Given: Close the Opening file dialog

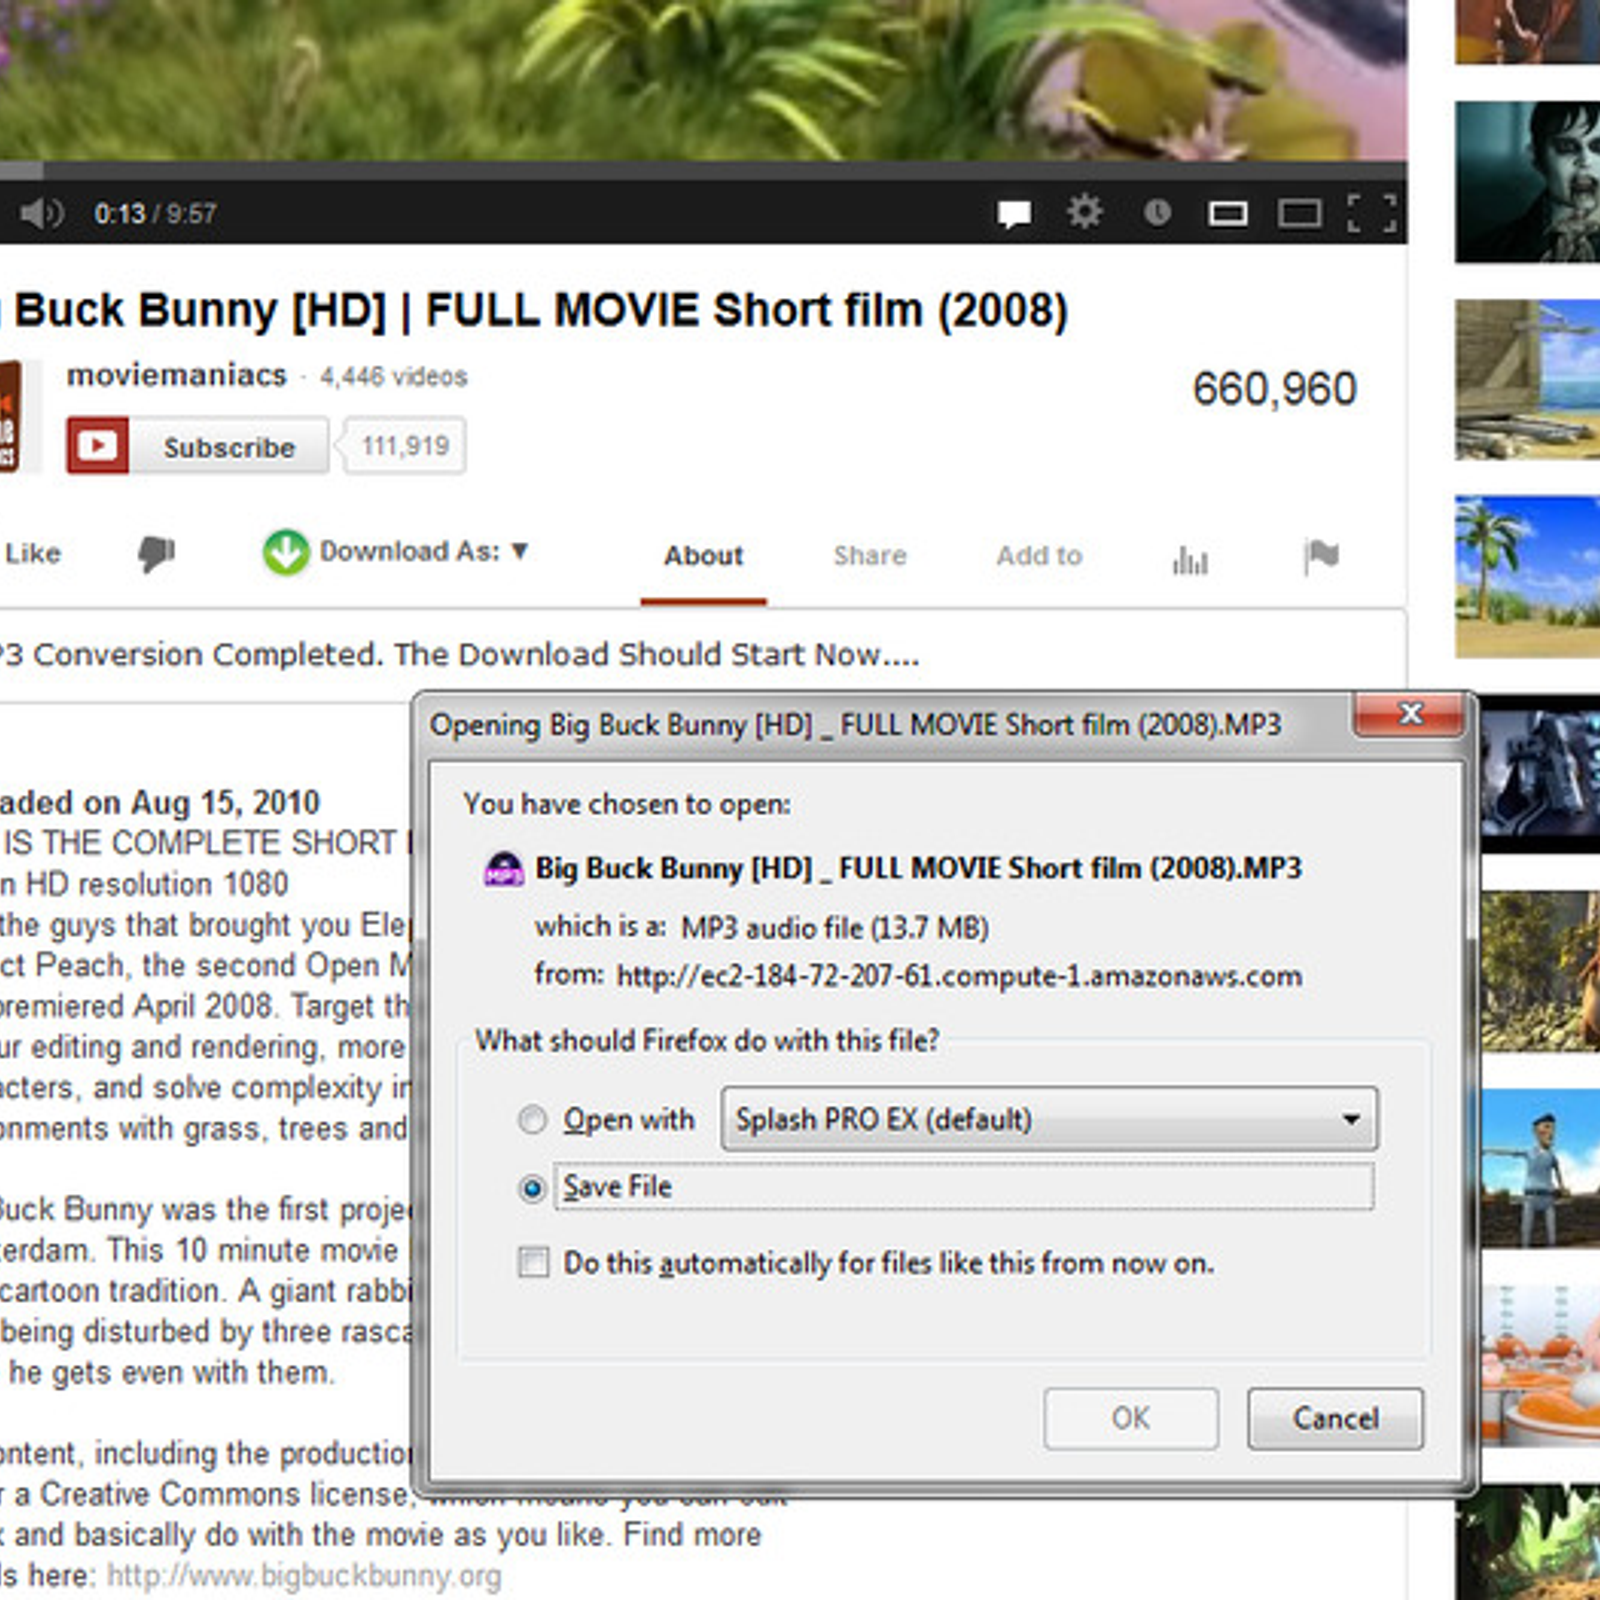Looking at the screenshot, I should coord(1410,713).
